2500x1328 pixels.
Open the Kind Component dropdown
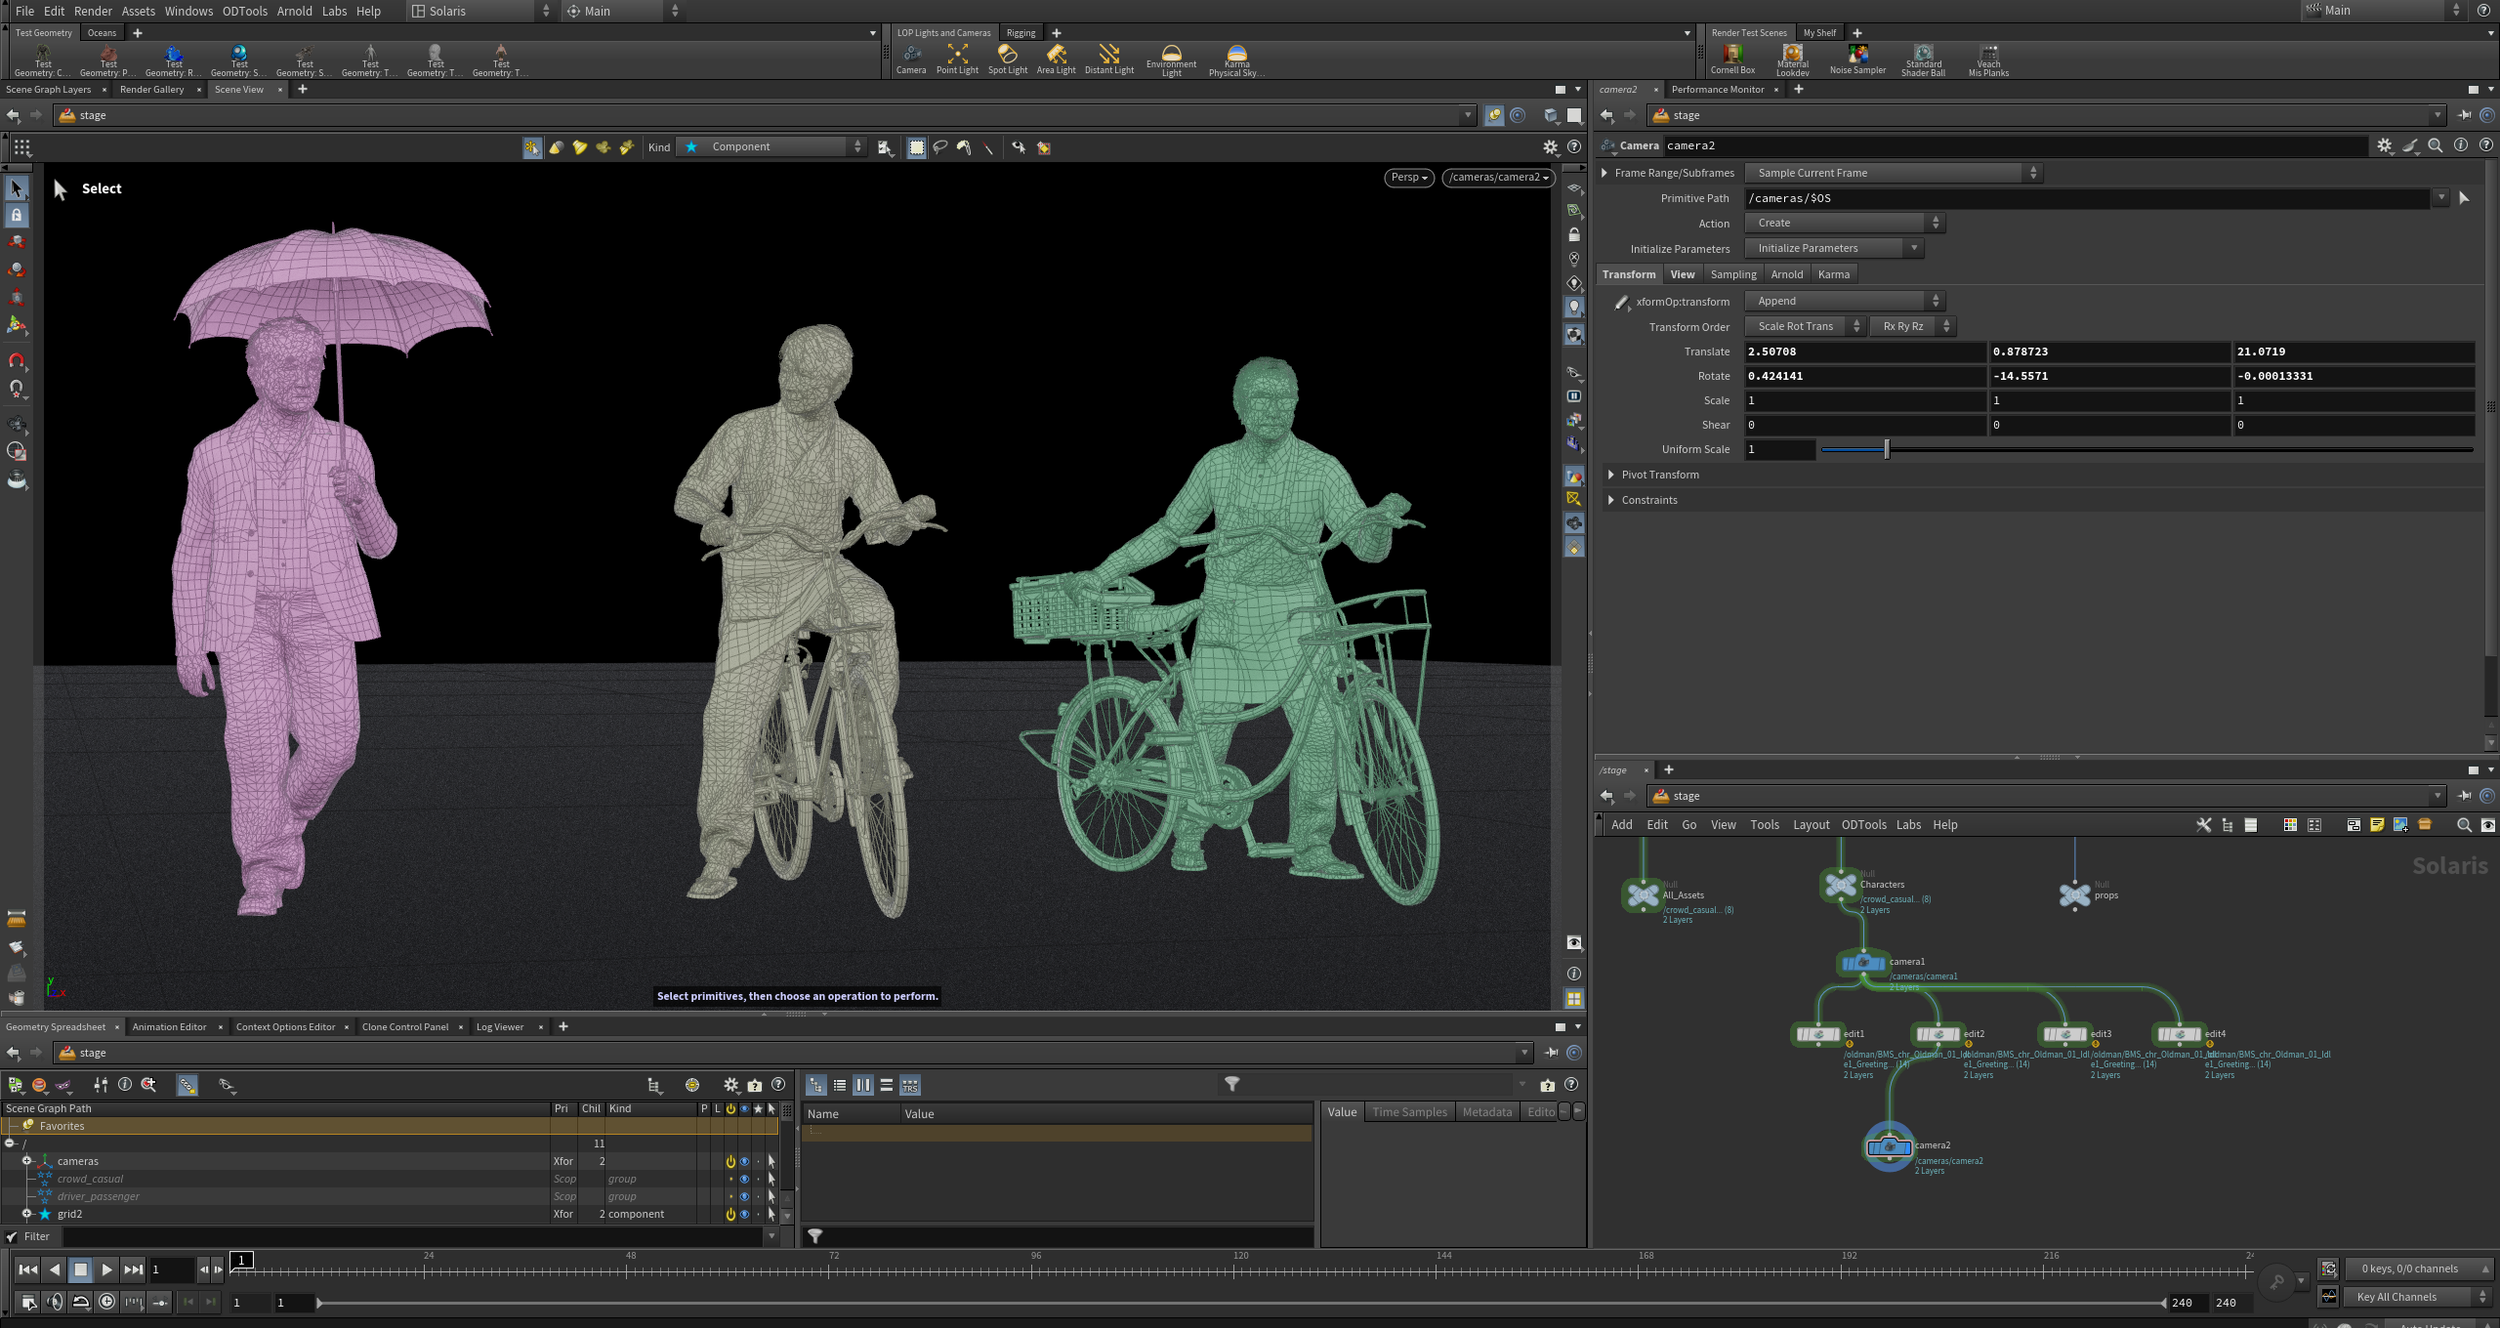tap(770, 147)
